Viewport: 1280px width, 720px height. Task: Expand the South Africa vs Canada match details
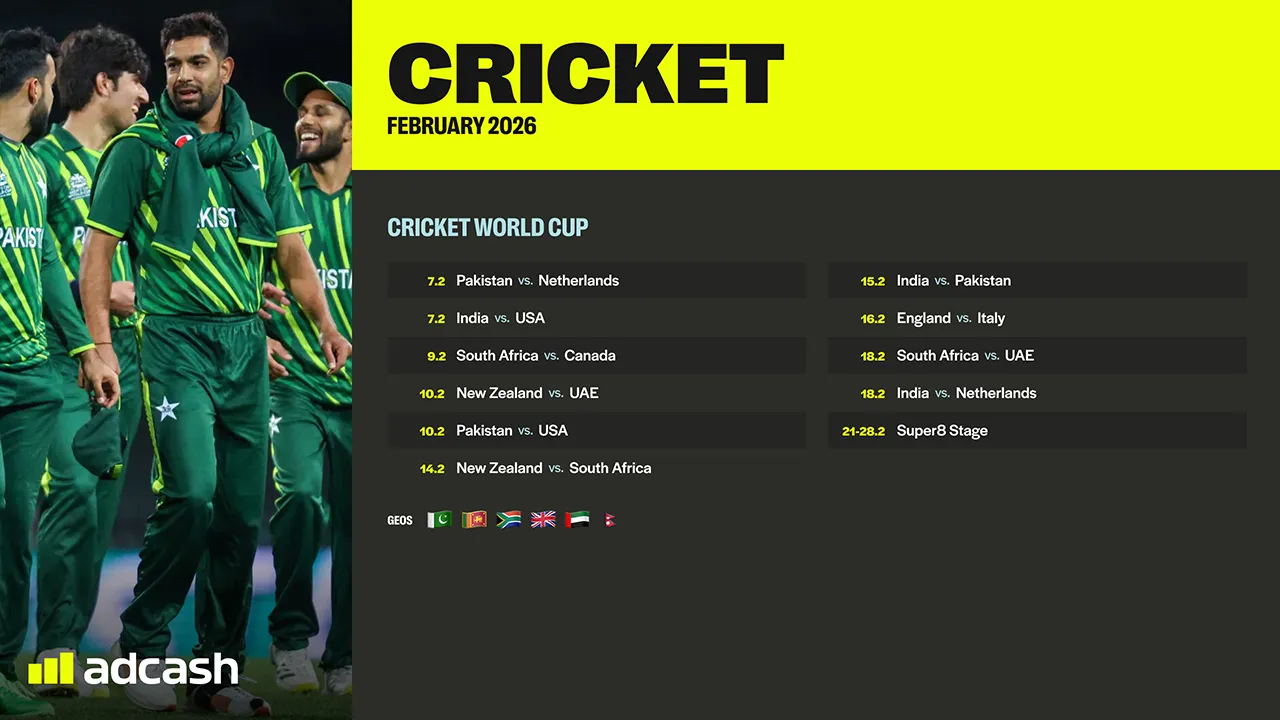pos(596,355)
